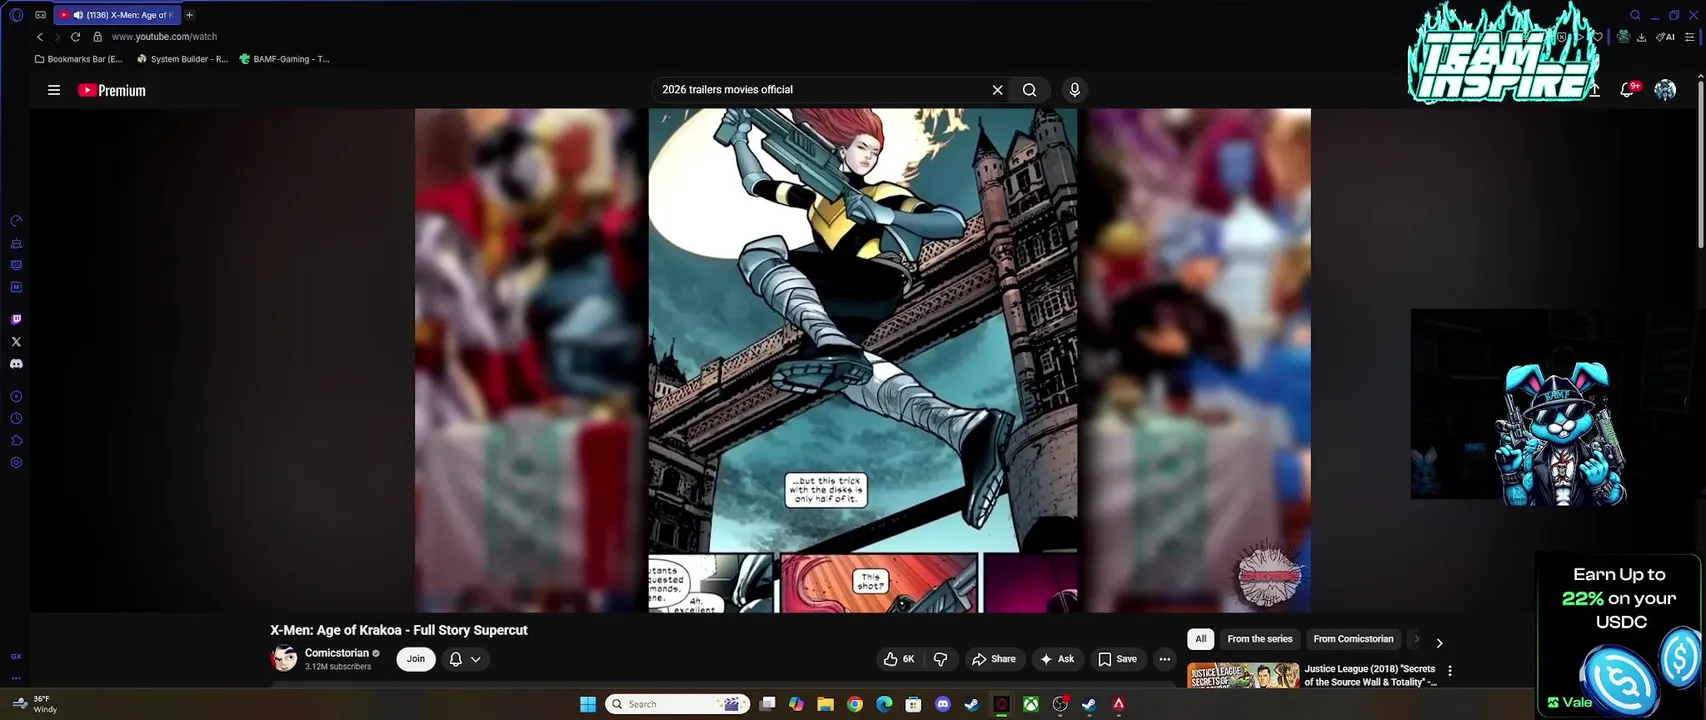
Task: Click the Ask button
Action: [1057, 659]
